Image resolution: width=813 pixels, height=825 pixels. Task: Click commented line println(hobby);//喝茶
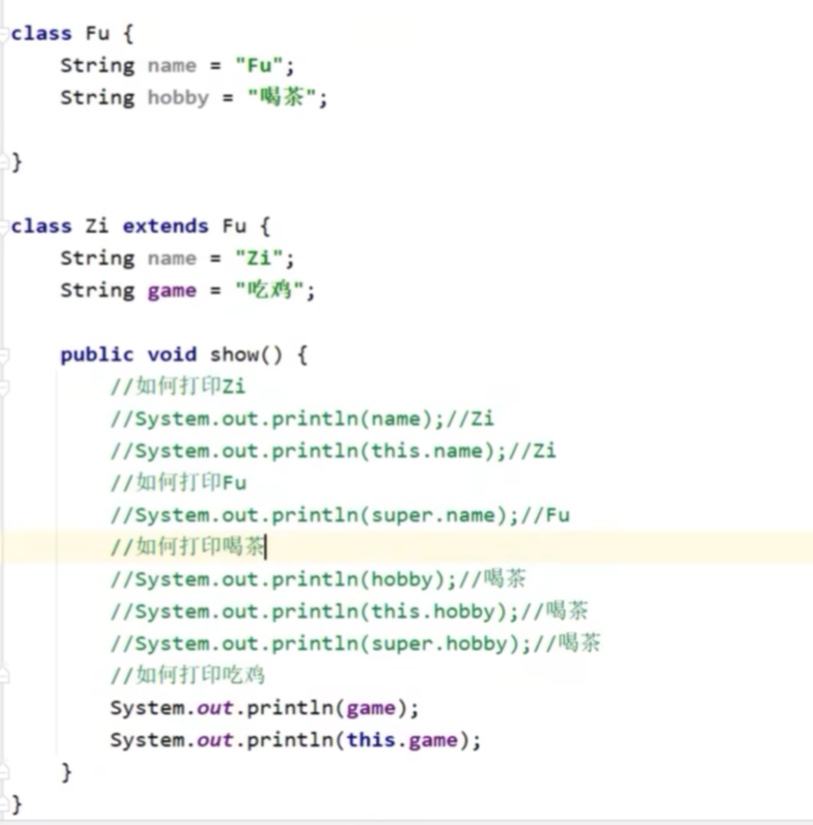[318, 579]
